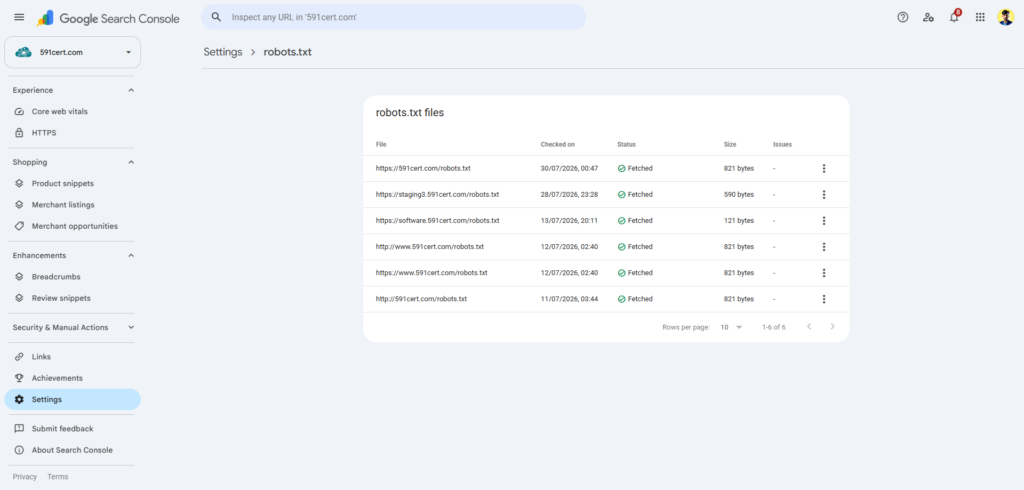This screenshot has height=490, width=1024.
Task: Open more options for http://www.591cert.com/robots.txt
Action: [824, 247]
